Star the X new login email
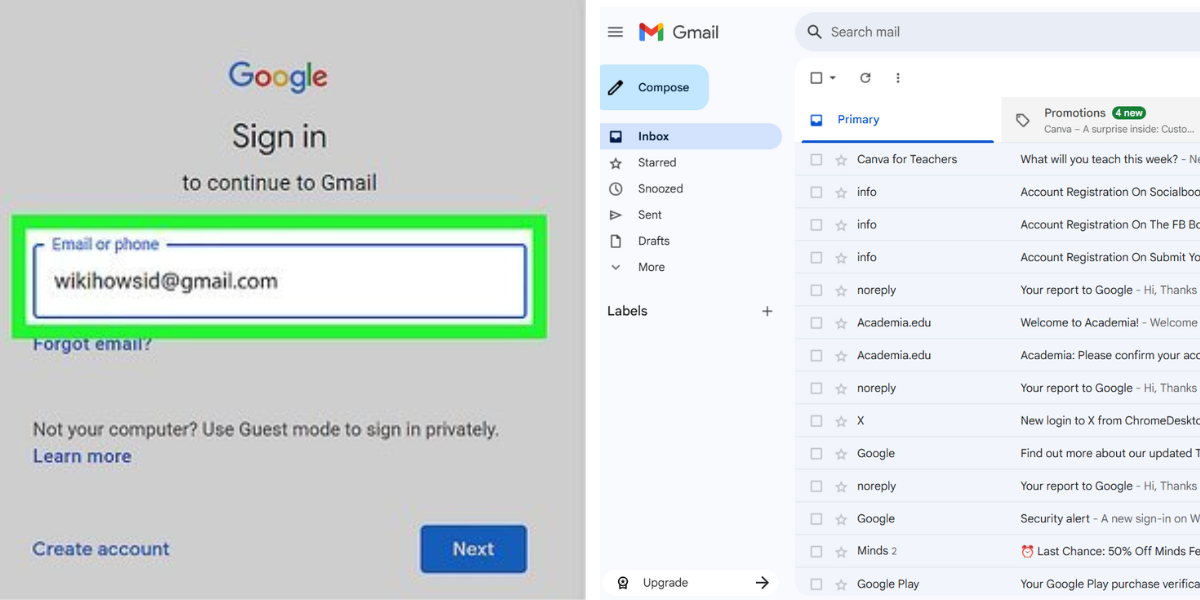 (841, 421)
